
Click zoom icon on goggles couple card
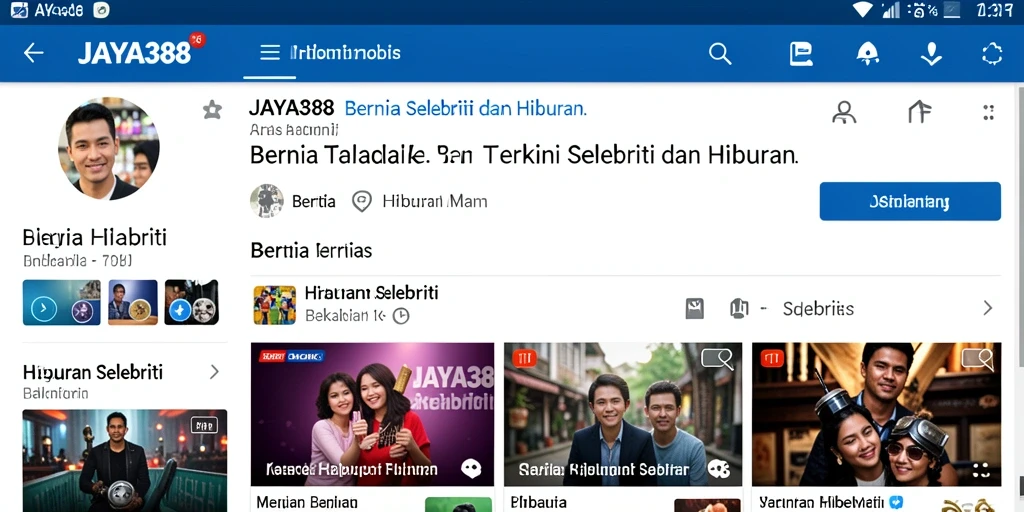click(x=977, y=357)
